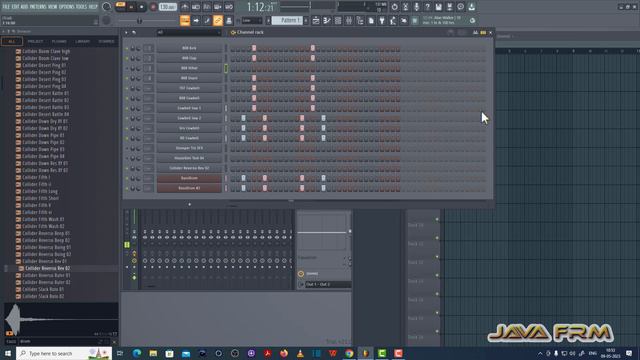Select the 808 Kick channel button
Screen dimensions: 640x360
(x=189, y=48)
